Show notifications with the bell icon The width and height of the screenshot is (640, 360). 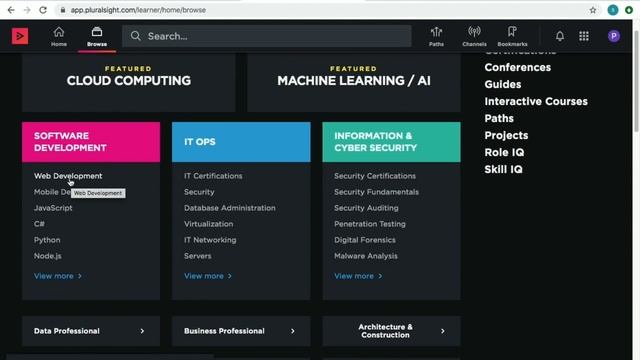[x=560, y=36]
